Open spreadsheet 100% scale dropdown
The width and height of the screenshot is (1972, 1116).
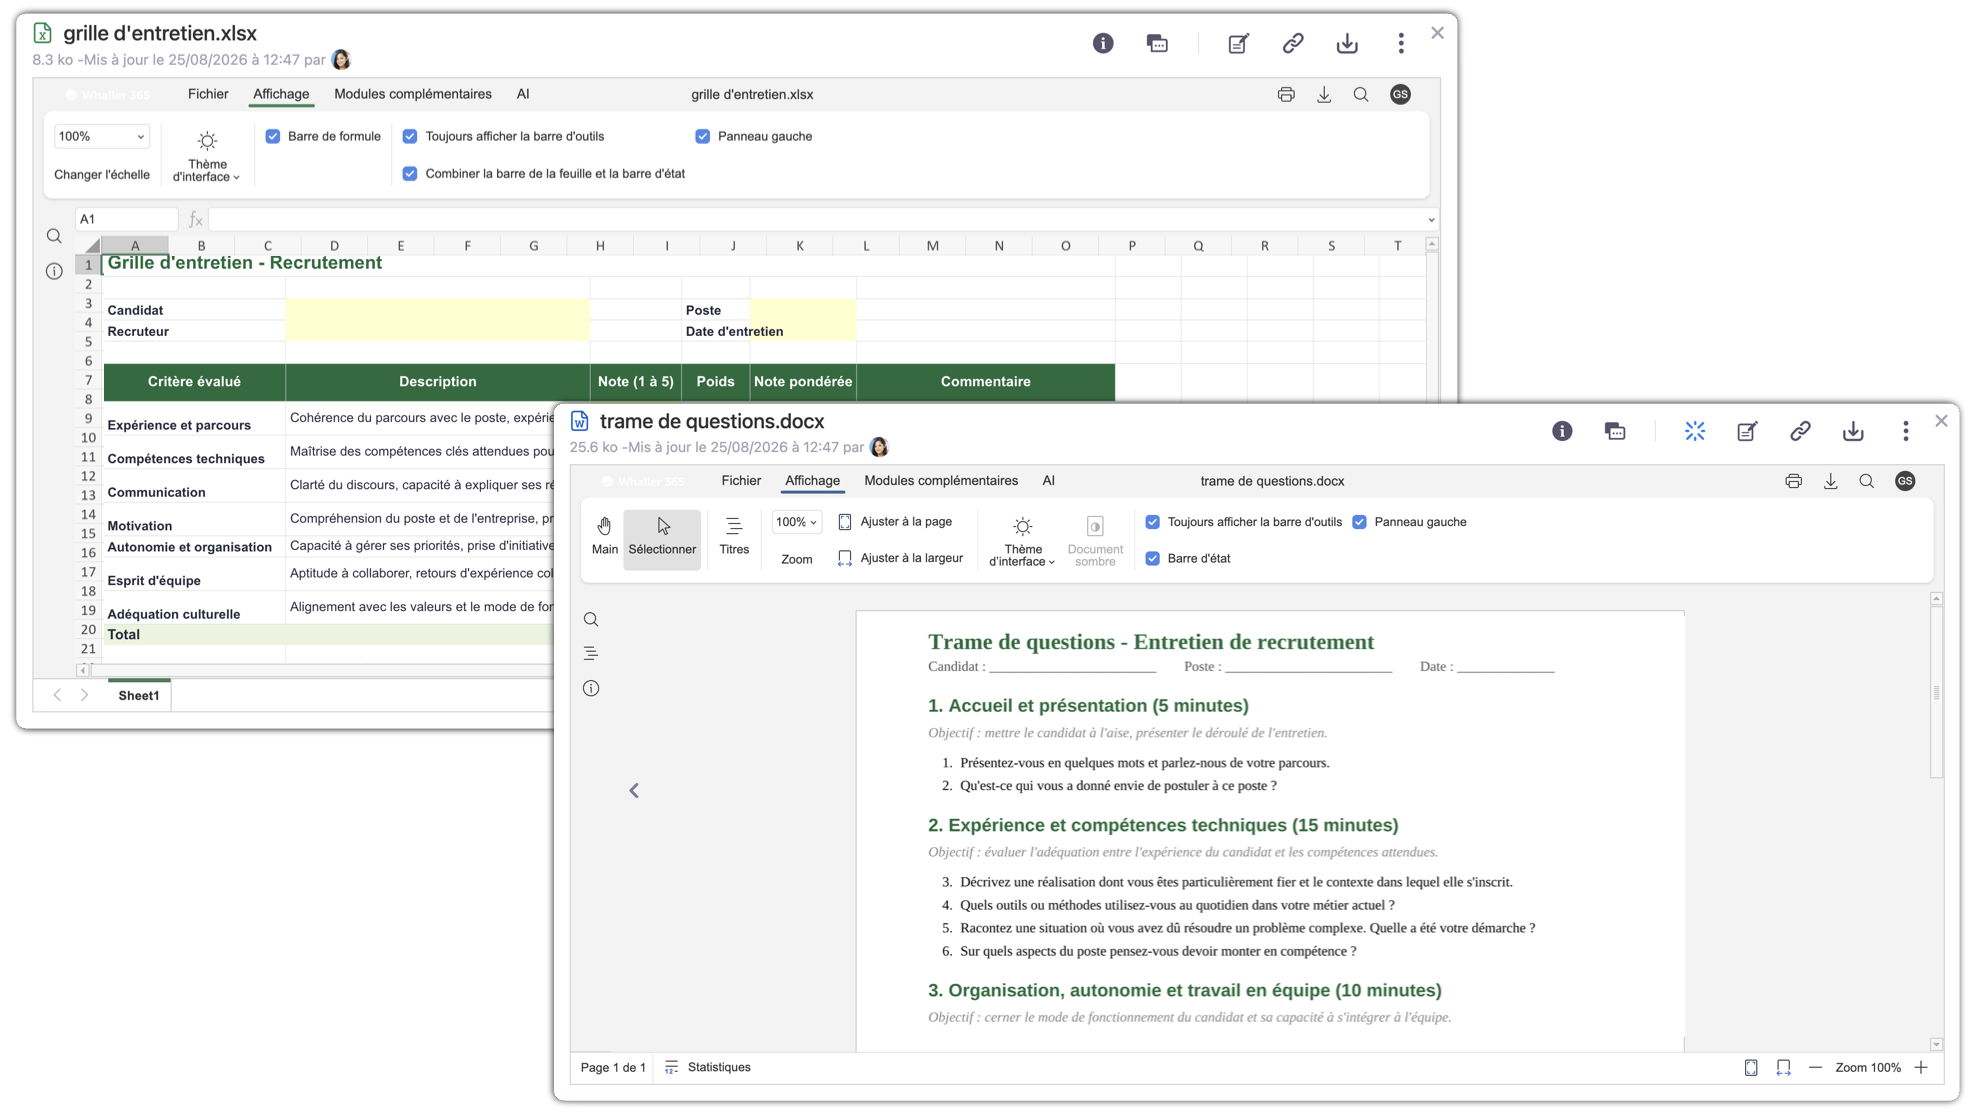click(x=101, y=136)
